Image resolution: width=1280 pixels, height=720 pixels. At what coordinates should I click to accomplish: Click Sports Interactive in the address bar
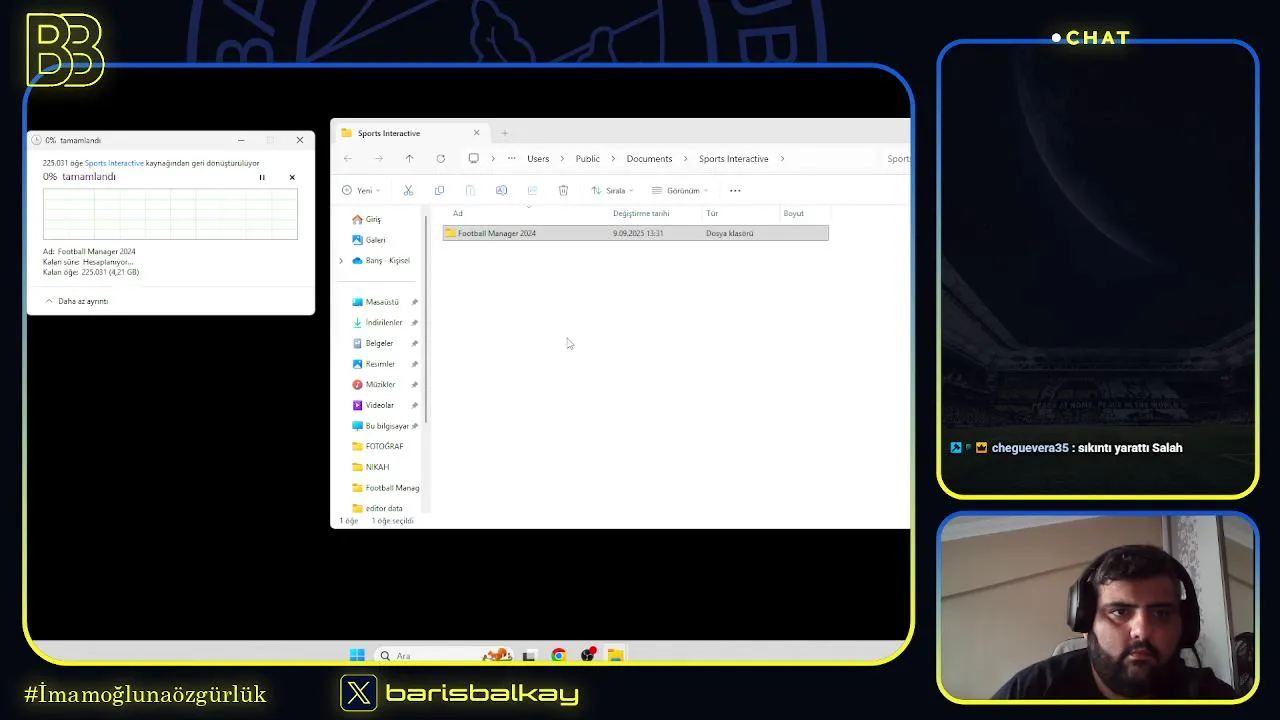click(x=733, y=159)
